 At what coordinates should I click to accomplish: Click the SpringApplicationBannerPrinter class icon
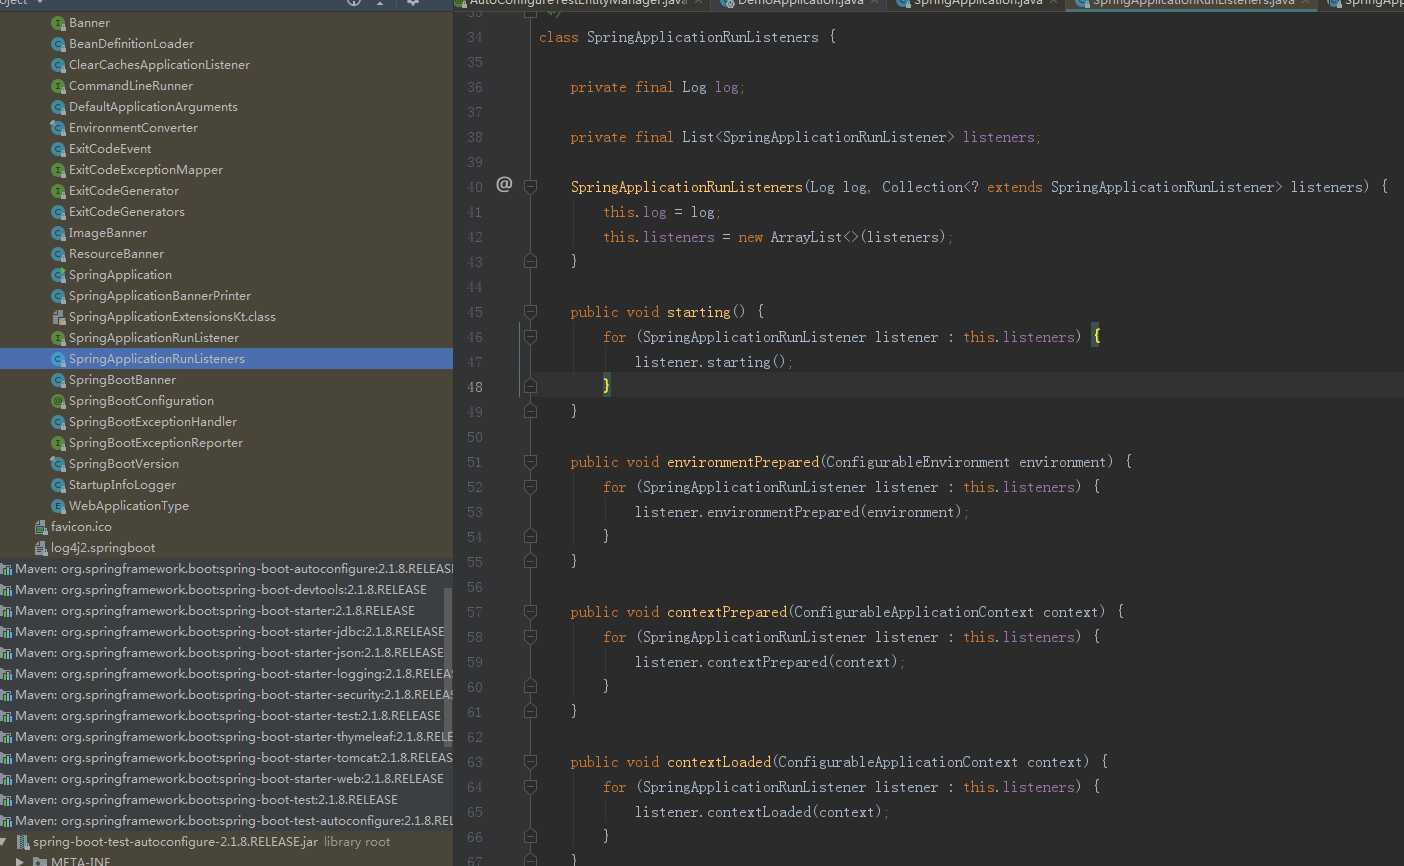[x=59, y=296]
